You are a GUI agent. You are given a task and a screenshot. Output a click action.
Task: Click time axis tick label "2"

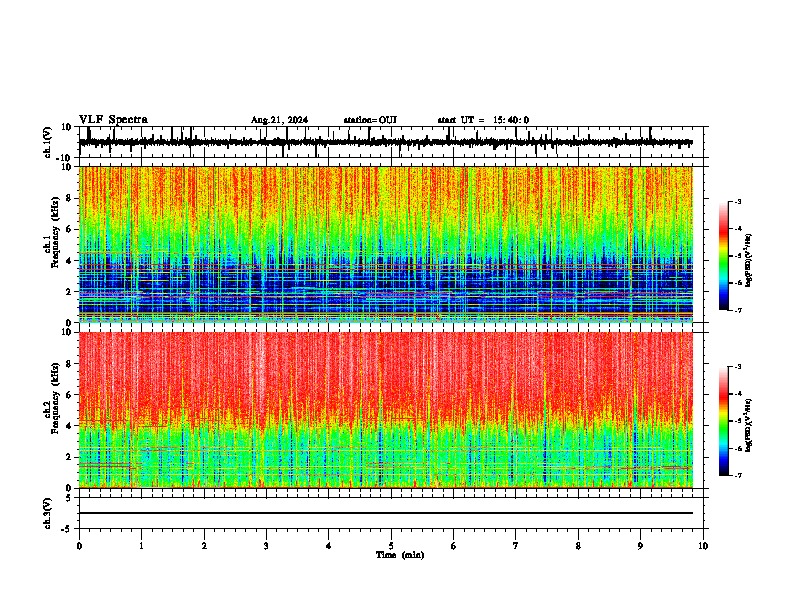click(204, 546)
